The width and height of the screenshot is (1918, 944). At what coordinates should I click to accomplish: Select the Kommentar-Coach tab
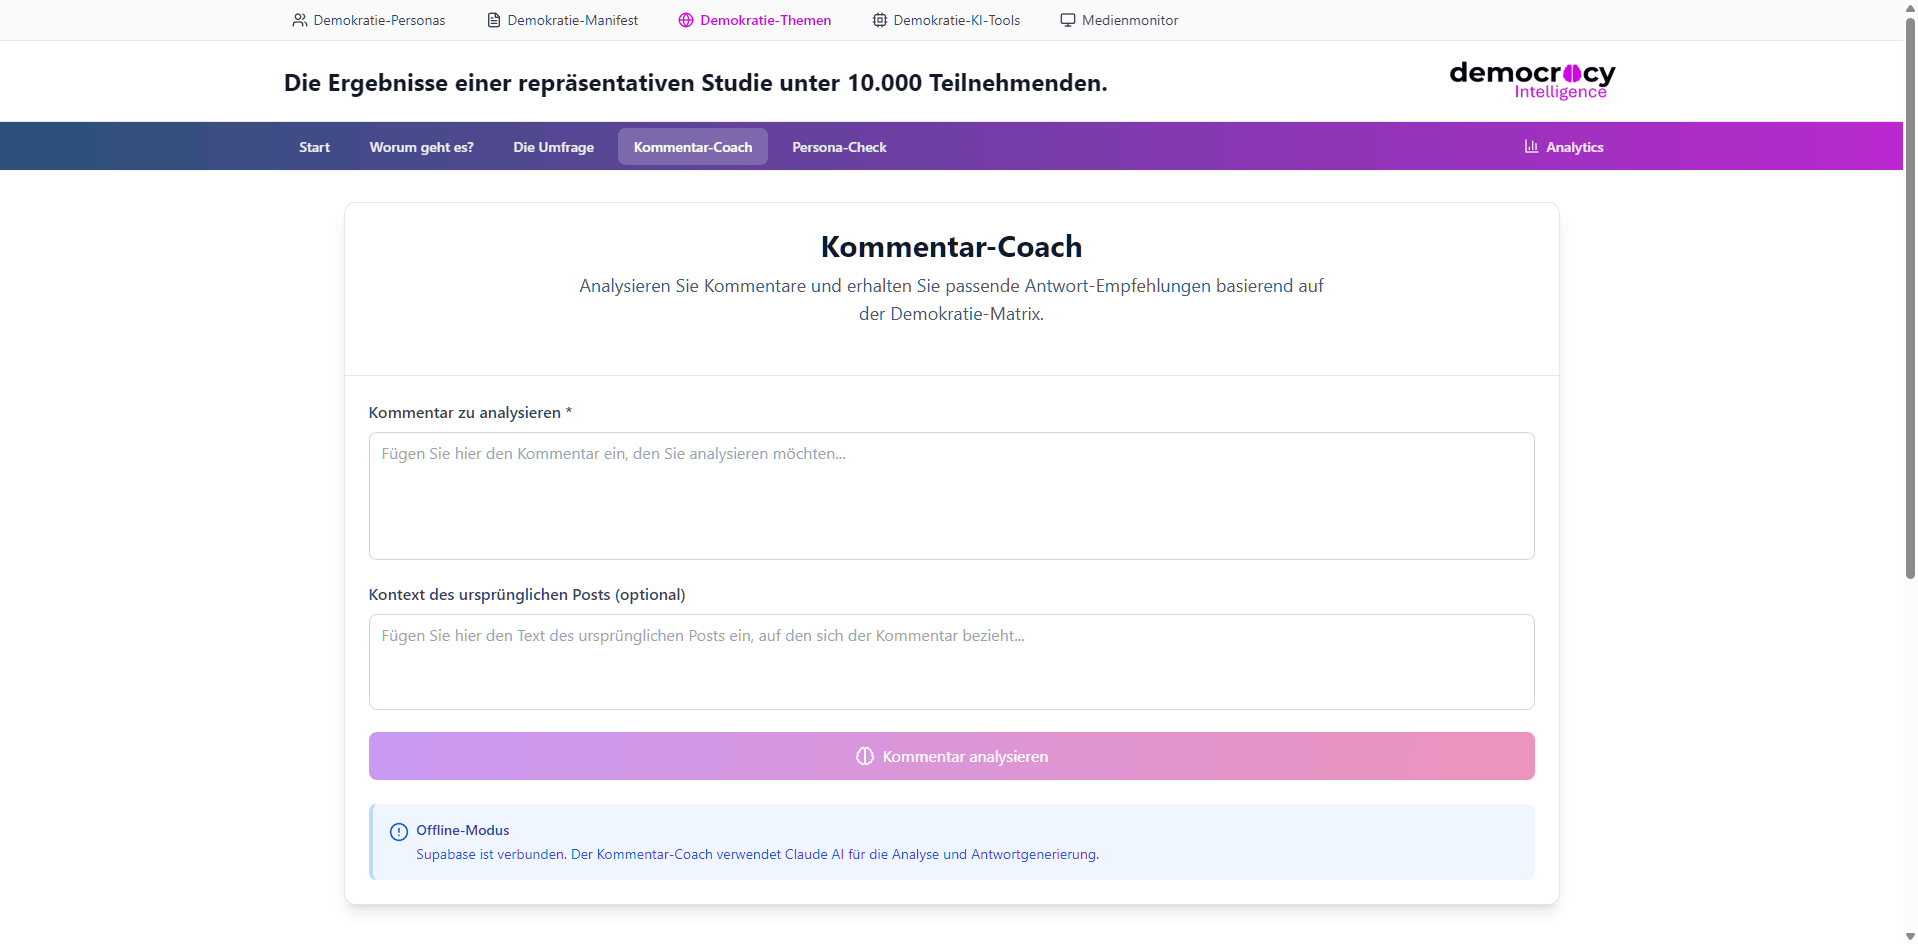[693, 147]
